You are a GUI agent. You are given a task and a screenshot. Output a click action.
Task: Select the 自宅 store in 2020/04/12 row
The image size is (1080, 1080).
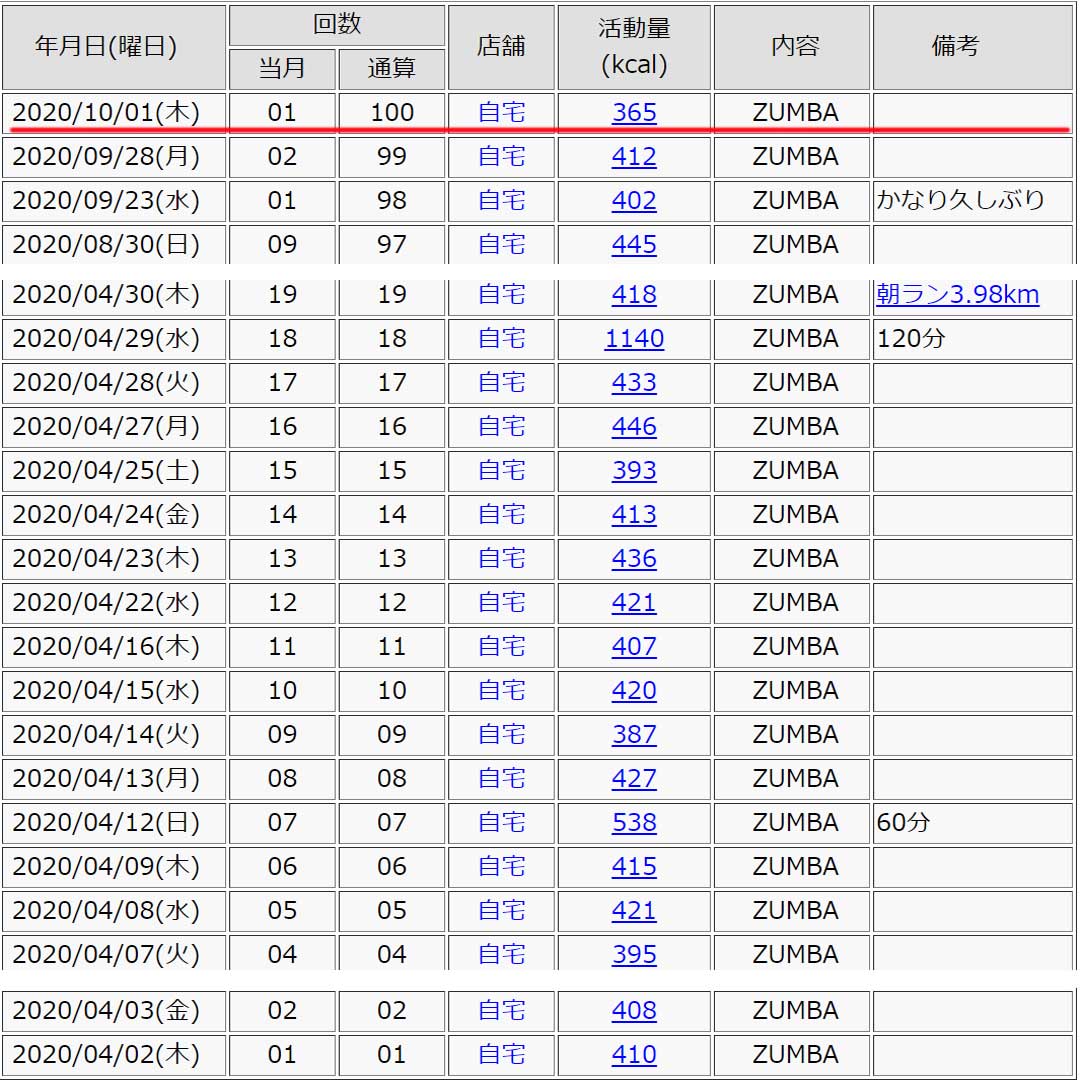tap(501, 823)
